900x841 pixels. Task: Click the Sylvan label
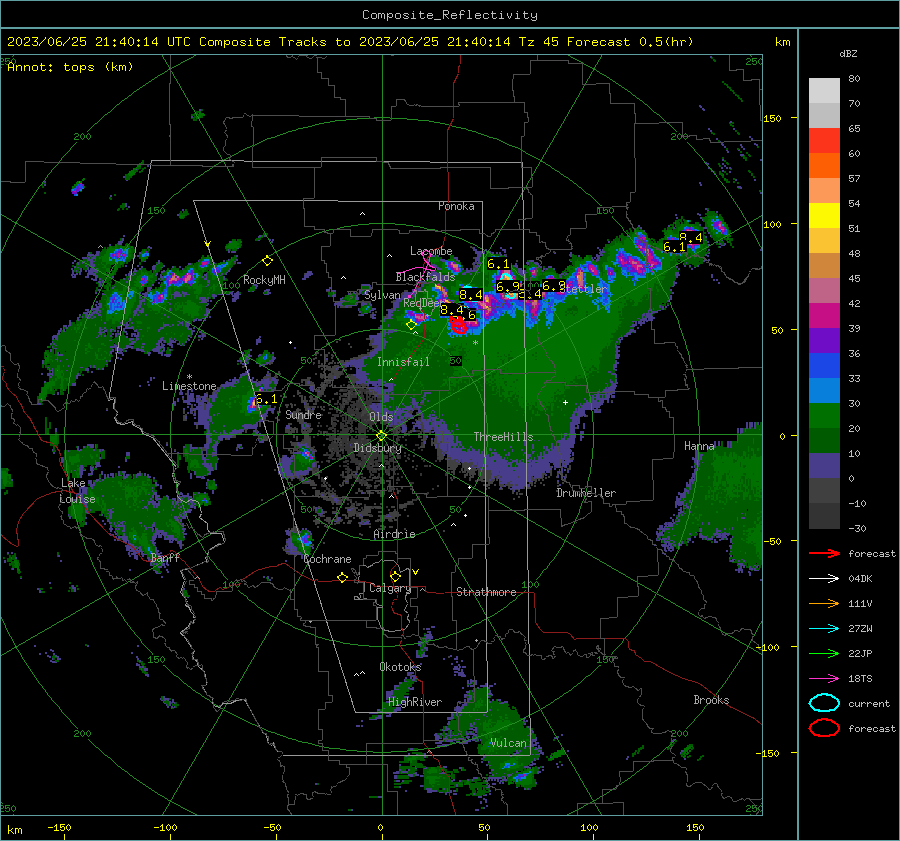[x=382, y=295]
